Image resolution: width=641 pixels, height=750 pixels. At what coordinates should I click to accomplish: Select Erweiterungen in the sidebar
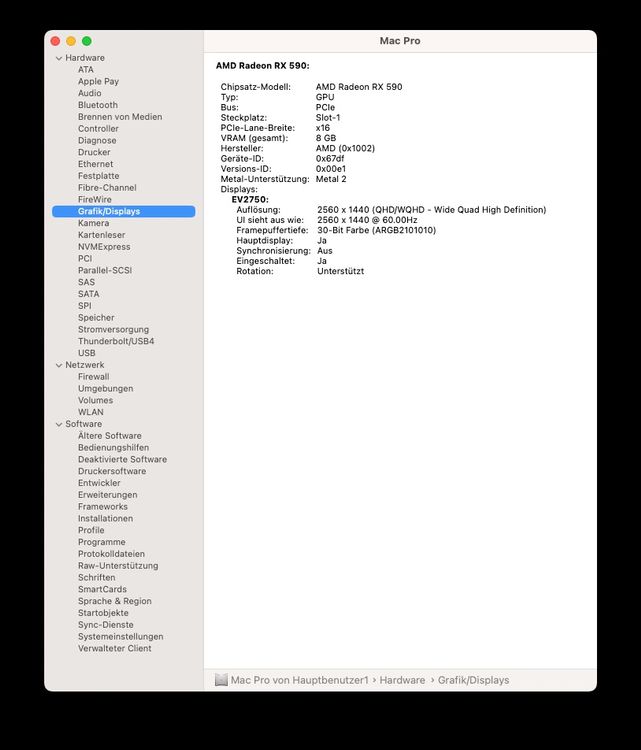tap(108, 495)
